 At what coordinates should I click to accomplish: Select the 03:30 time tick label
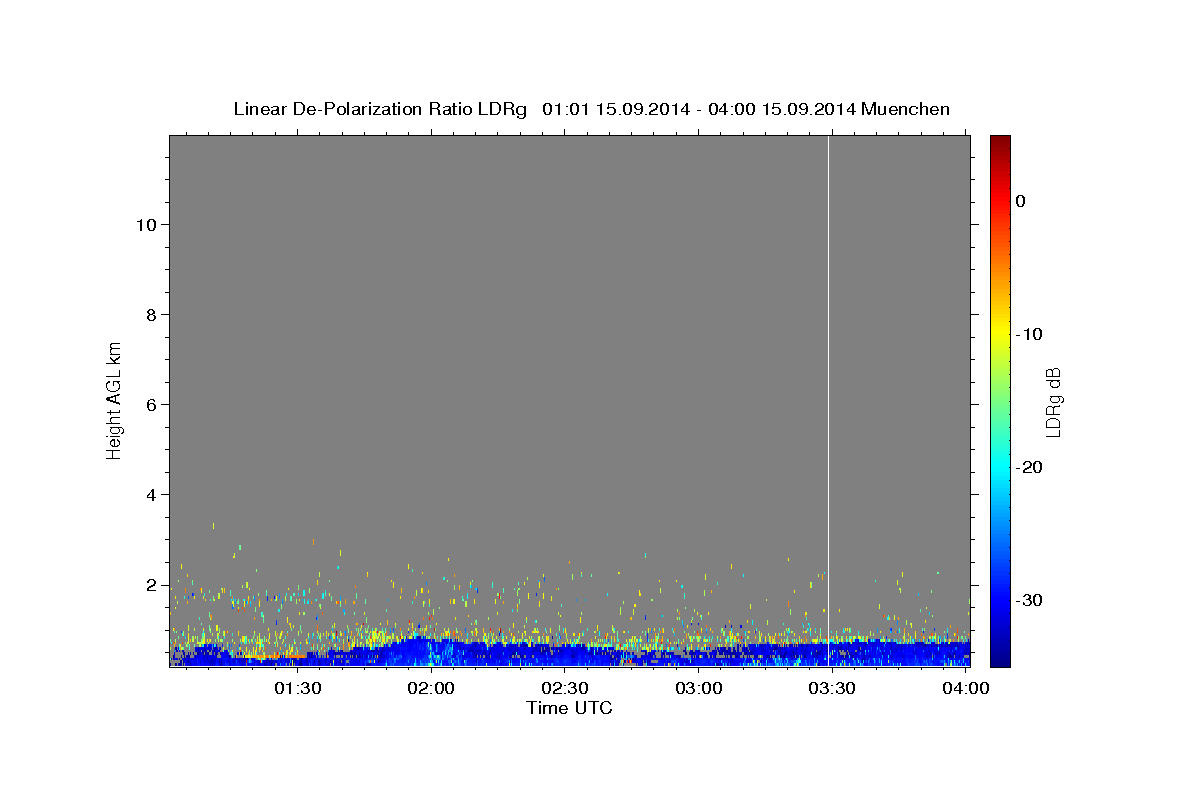[x=832, y=688]
